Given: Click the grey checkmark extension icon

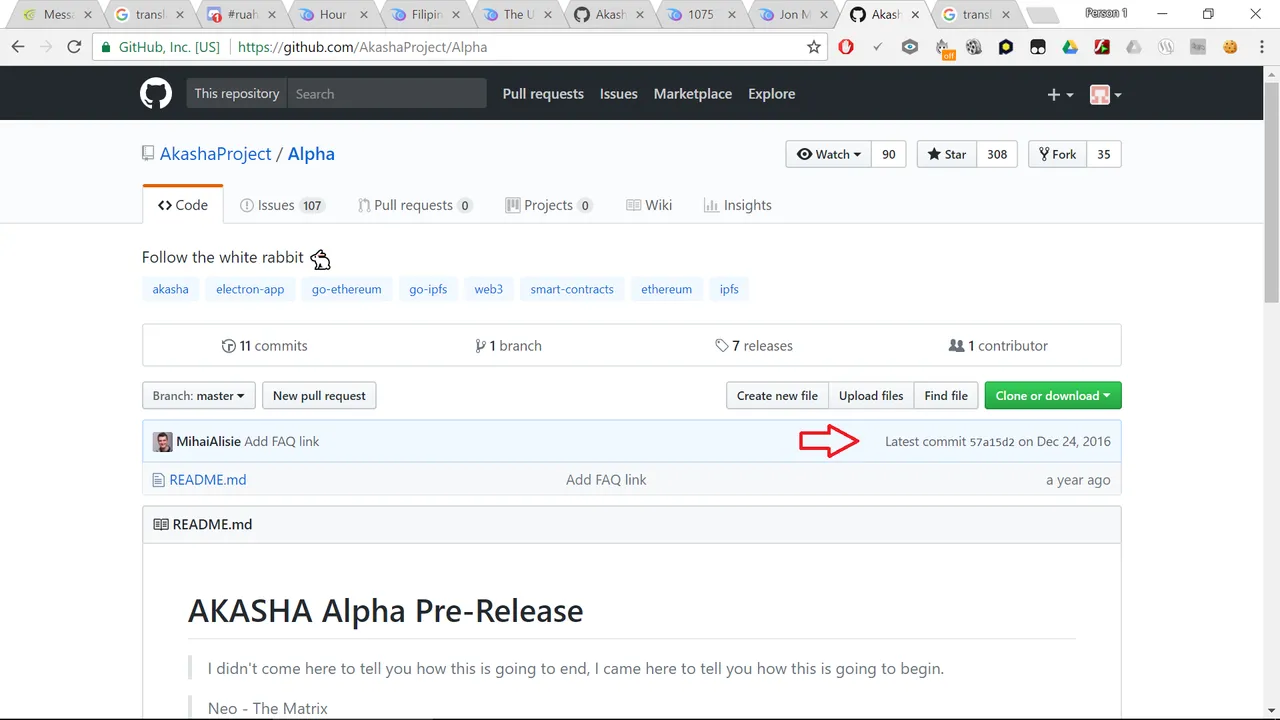Looking at the screenshot, I should pyautogui.click(x=878, y=47).
